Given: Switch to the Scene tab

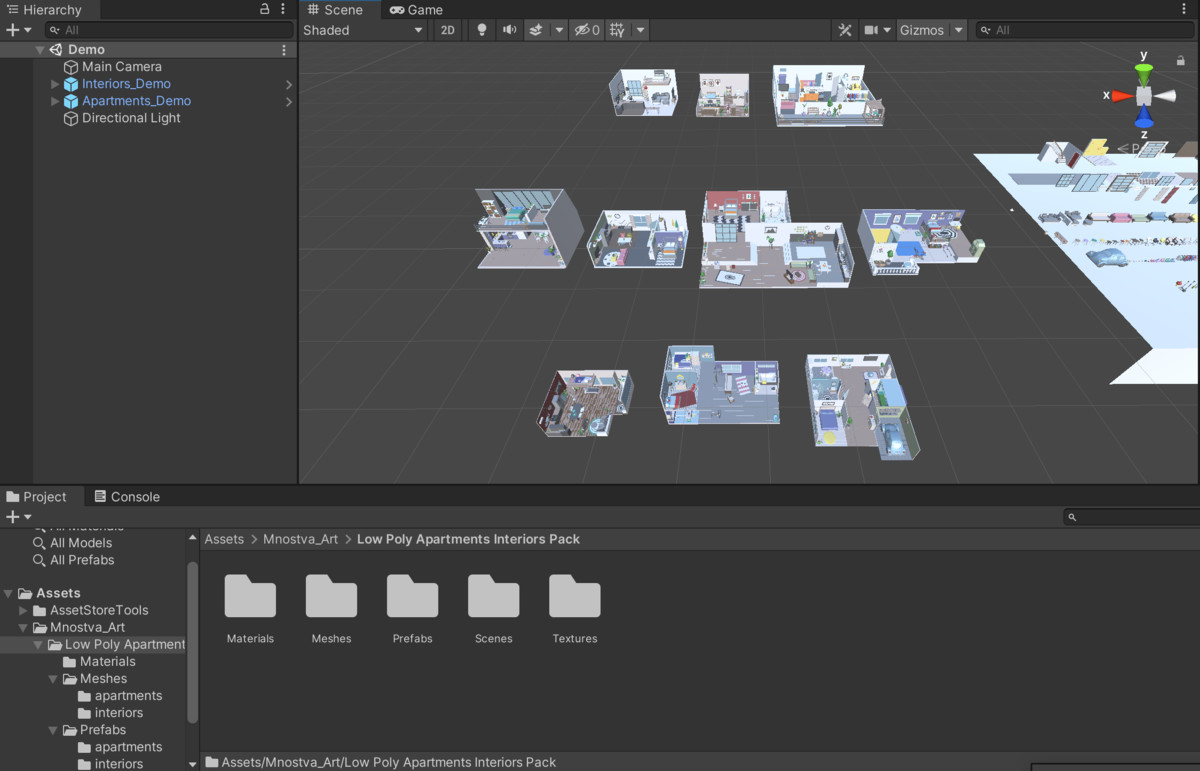Looking at the screenshot, I should 335,10.
